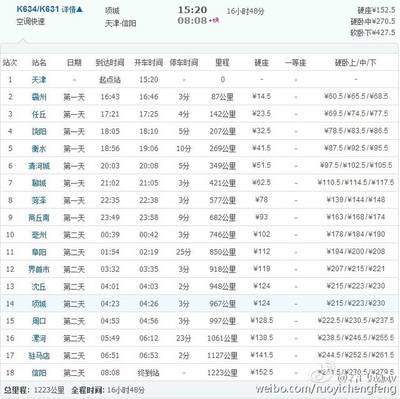
Task: Click departure time 17:25 for 任丘
Action: pyautogui.click(x=149, y=114)
